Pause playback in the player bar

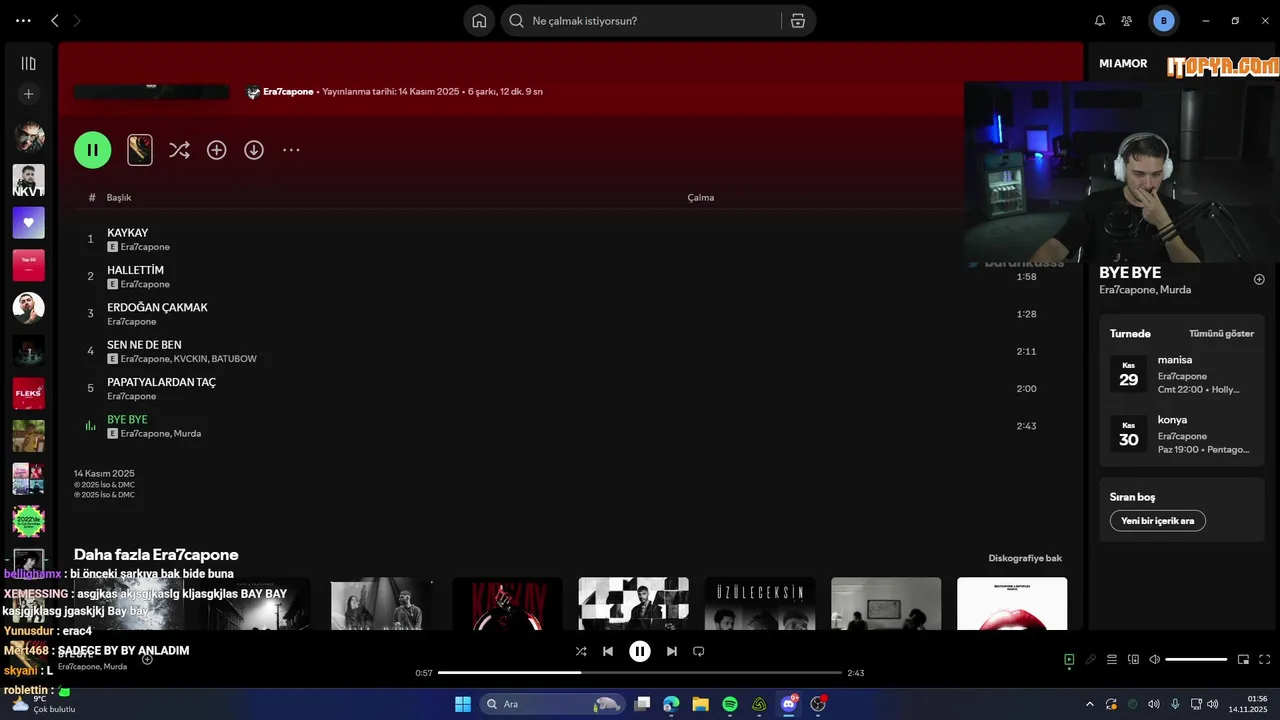(x=640, y=651)
